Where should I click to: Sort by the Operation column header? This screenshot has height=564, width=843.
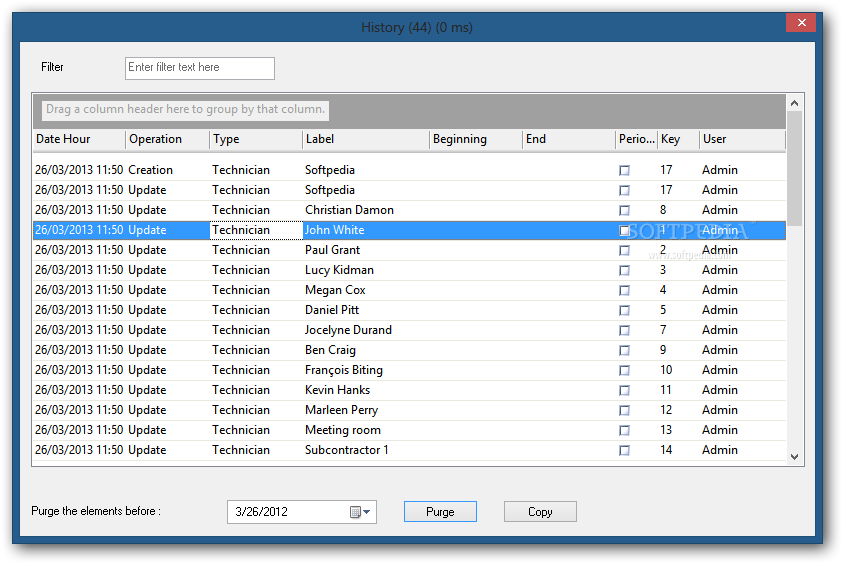[x=168, y=139]
